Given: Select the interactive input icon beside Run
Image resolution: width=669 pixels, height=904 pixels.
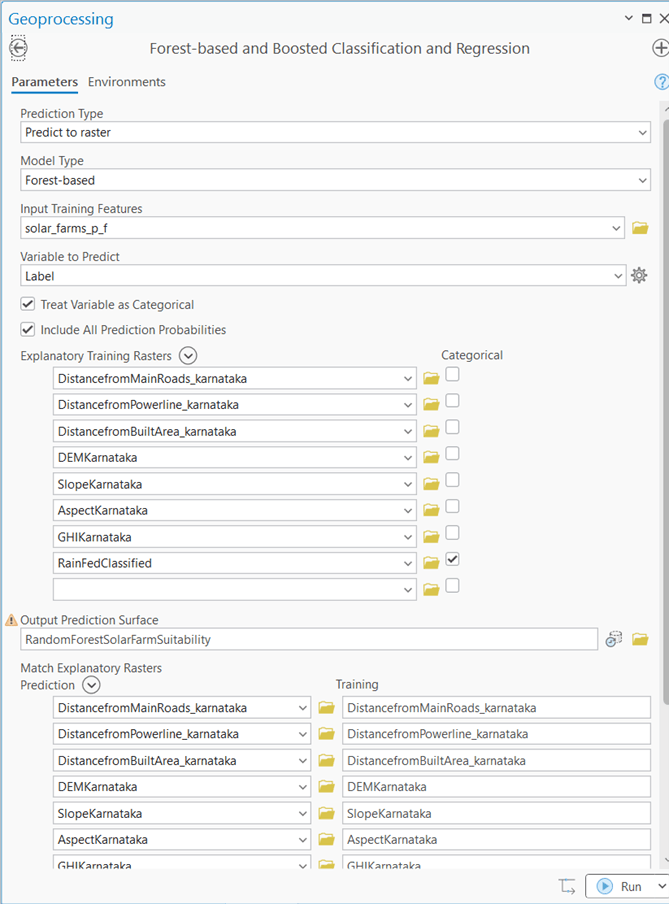Looking at the screenshot, I should [x=567, y=886].
